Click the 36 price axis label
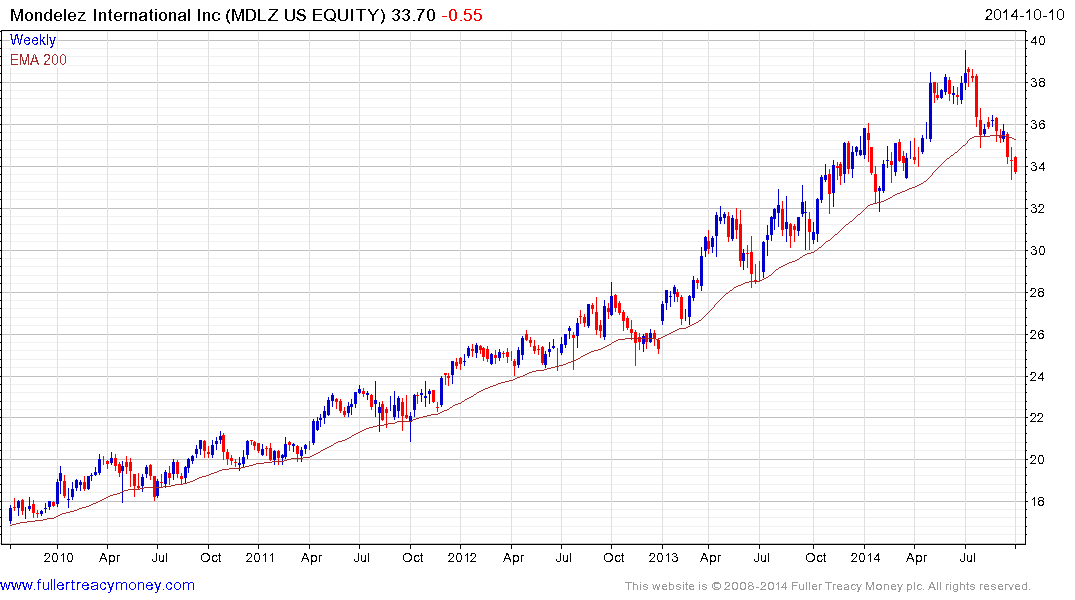1075x600 pixels. coord(1038,125)
